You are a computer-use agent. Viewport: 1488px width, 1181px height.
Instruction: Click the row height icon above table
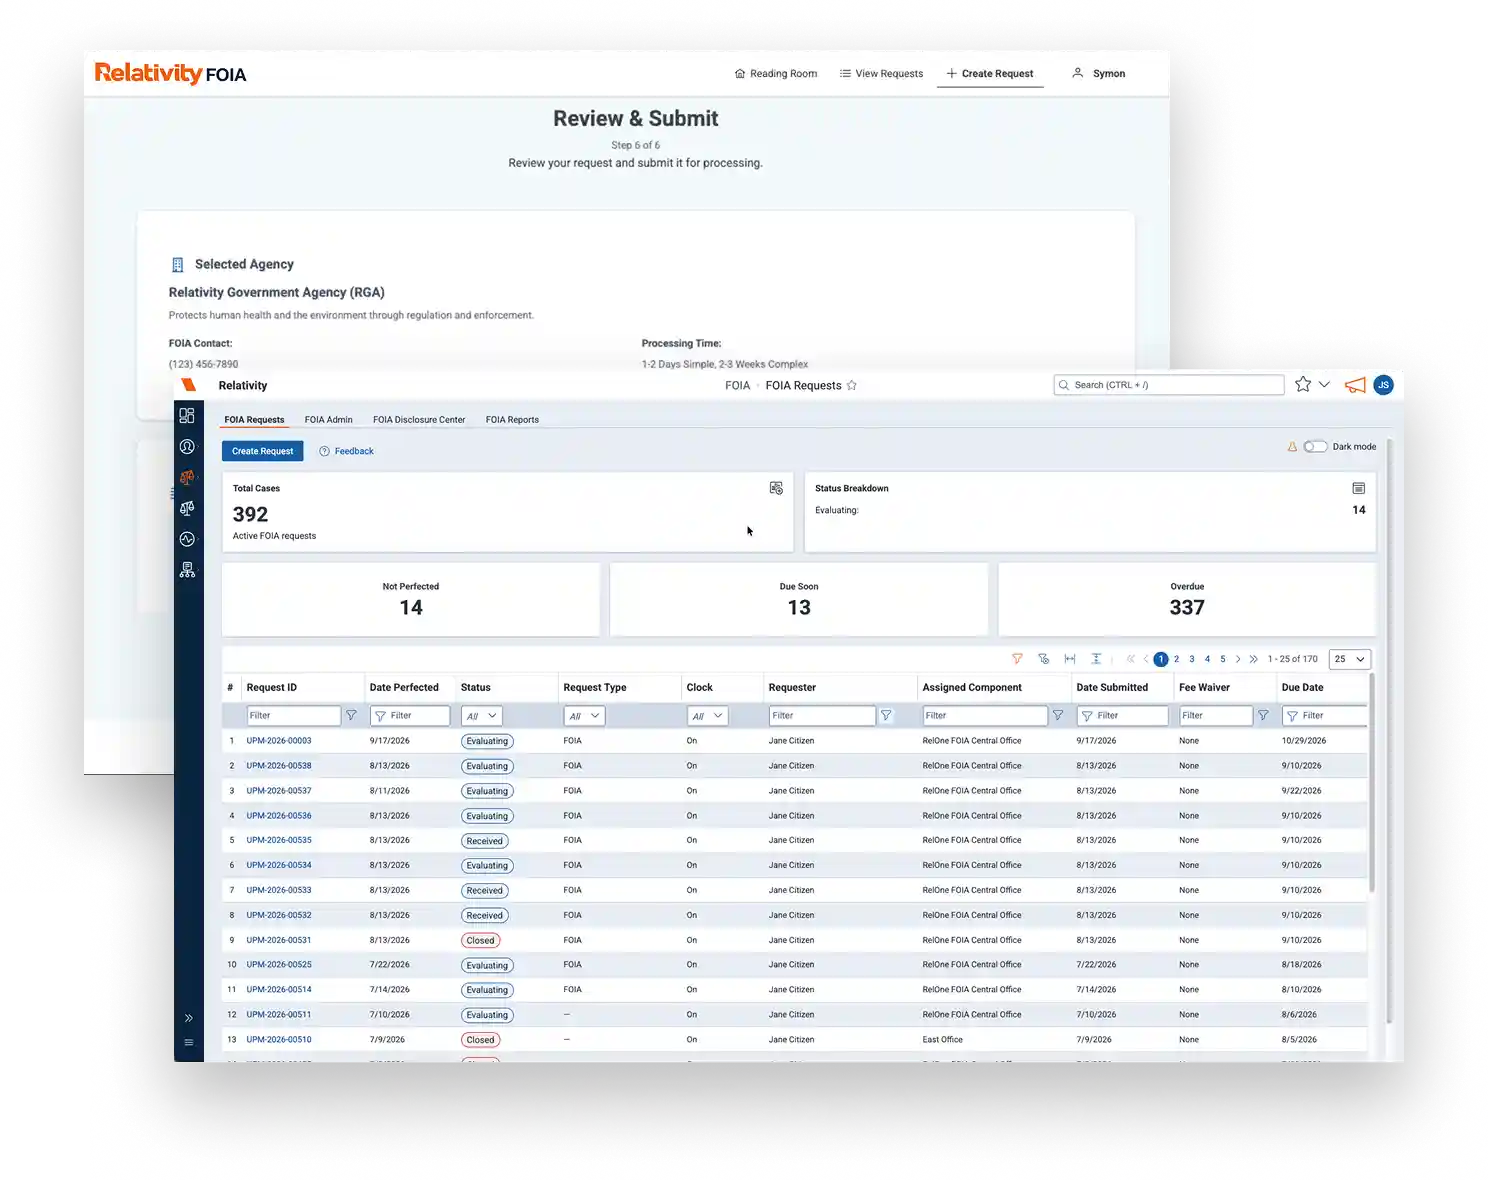coord(1096,659)
